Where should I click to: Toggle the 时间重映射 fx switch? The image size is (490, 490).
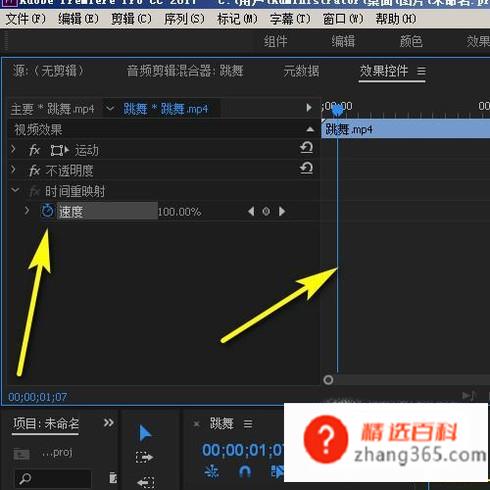coord(34,191)
